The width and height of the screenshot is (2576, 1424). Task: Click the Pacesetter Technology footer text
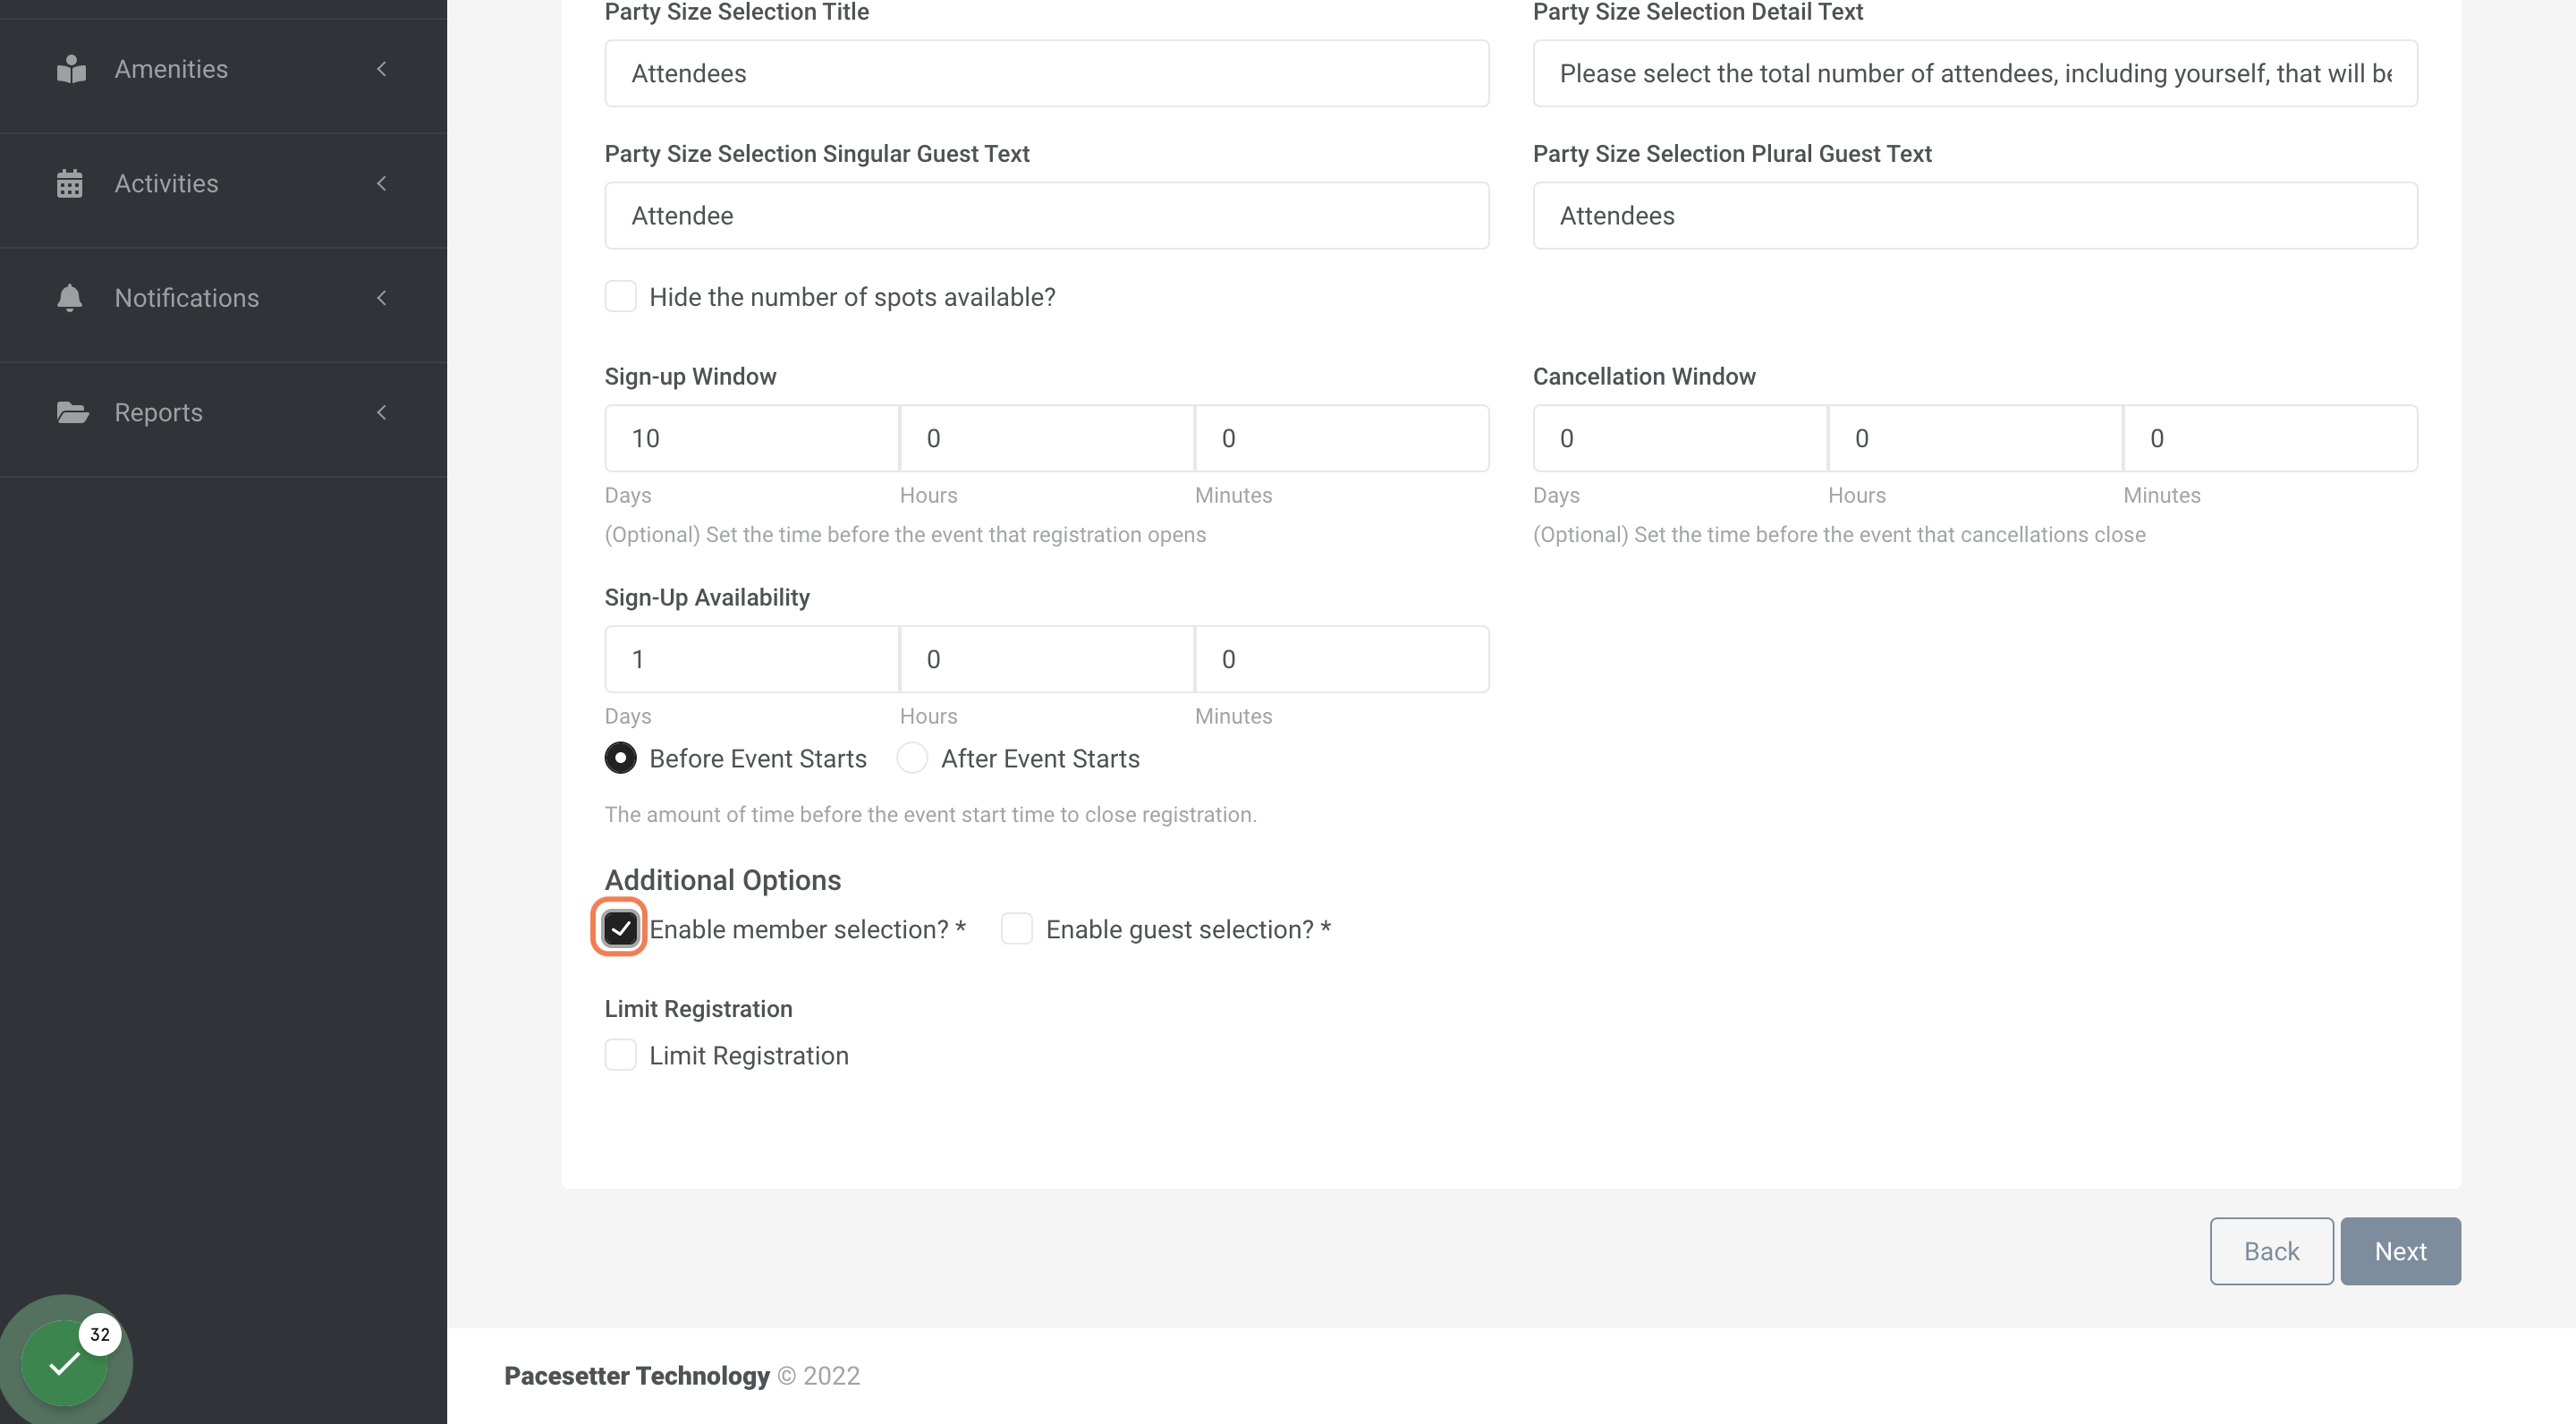637,1376
